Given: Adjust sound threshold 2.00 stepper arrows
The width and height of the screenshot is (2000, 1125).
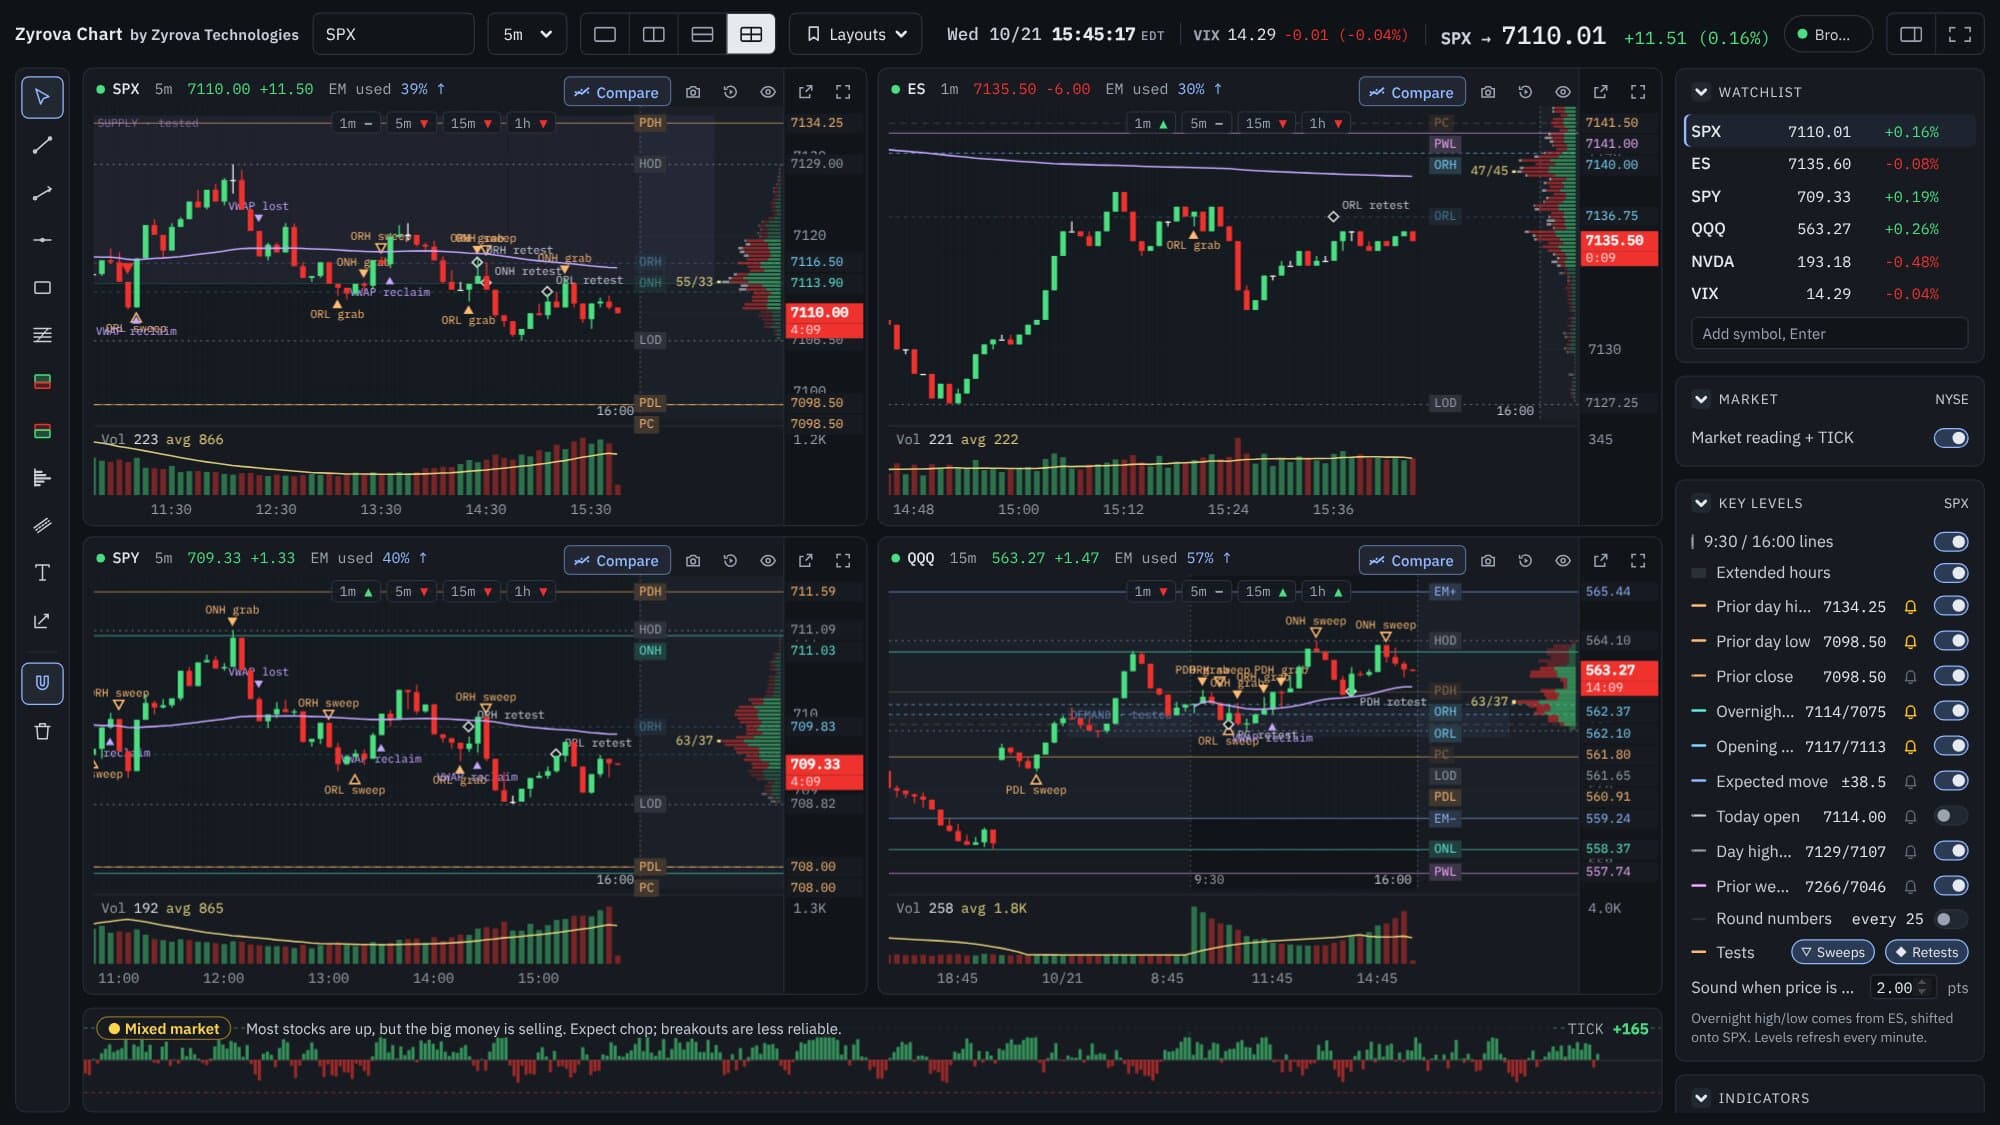Looking at the screenshot, I should (1922, 988).
